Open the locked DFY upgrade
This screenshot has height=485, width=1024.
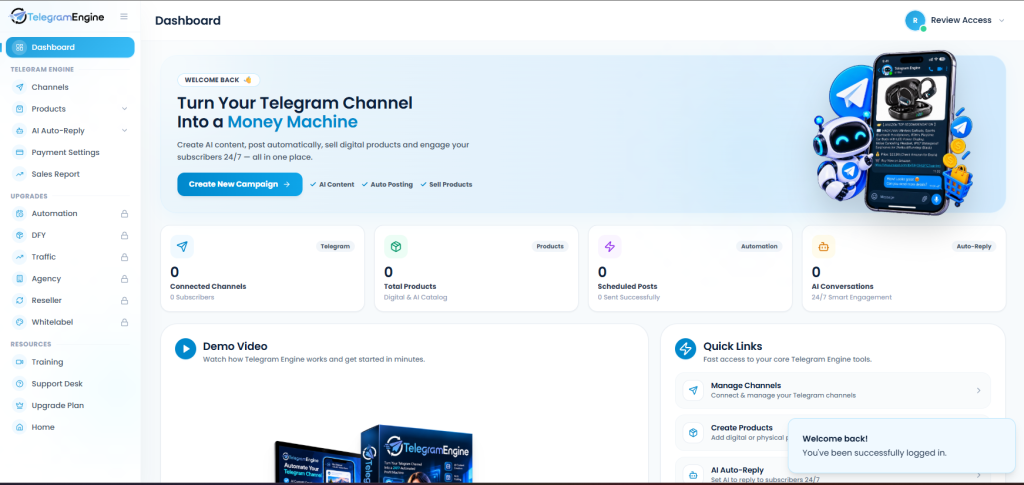pos(70,235)
